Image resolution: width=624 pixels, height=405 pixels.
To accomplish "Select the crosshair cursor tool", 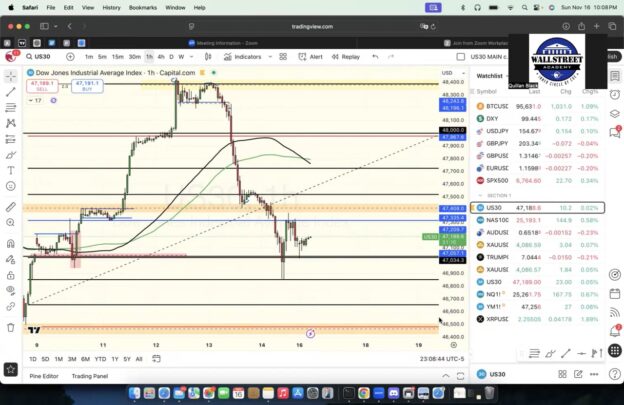I will click(11, 75).
